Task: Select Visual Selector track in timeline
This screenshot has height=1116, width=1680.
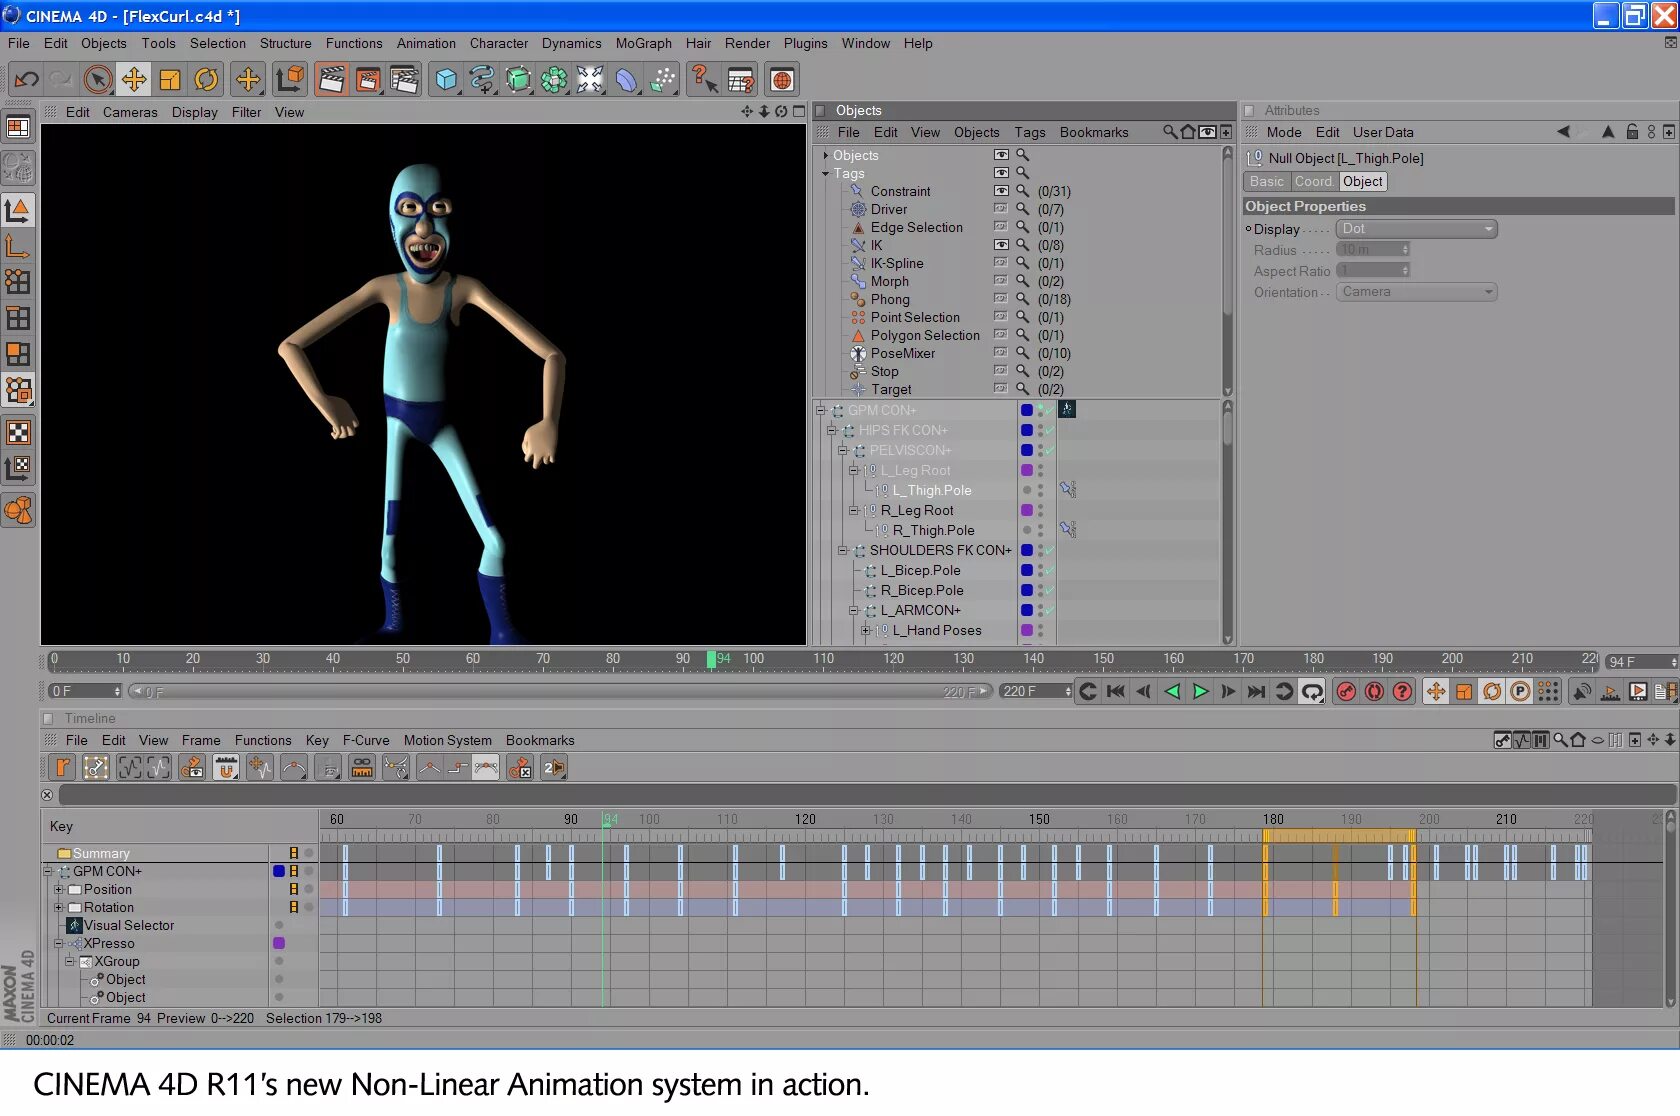Action: (x=128, y=925)
